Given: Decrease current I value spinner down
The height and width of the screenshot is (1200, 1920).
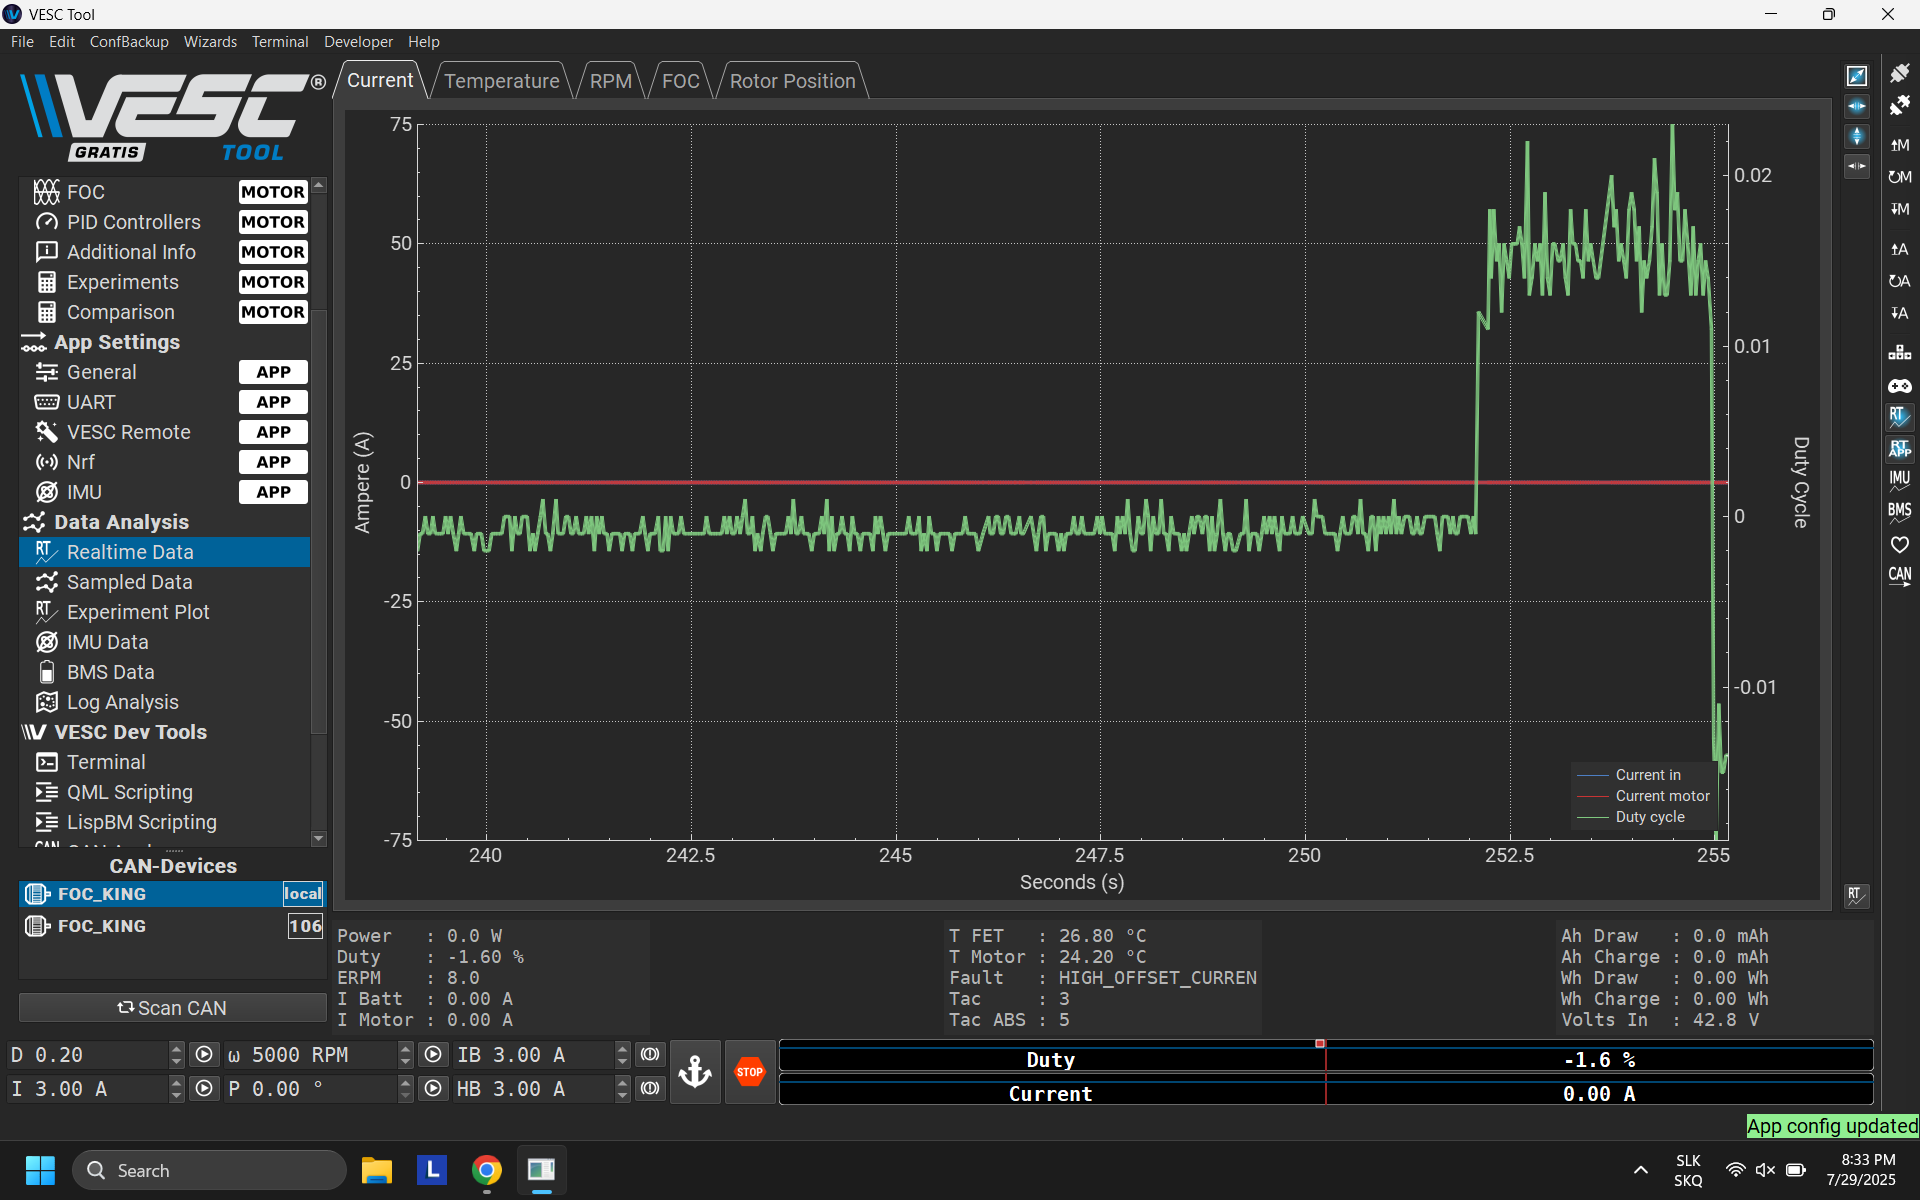Looking at the screenshot, I should point(177,1096).
